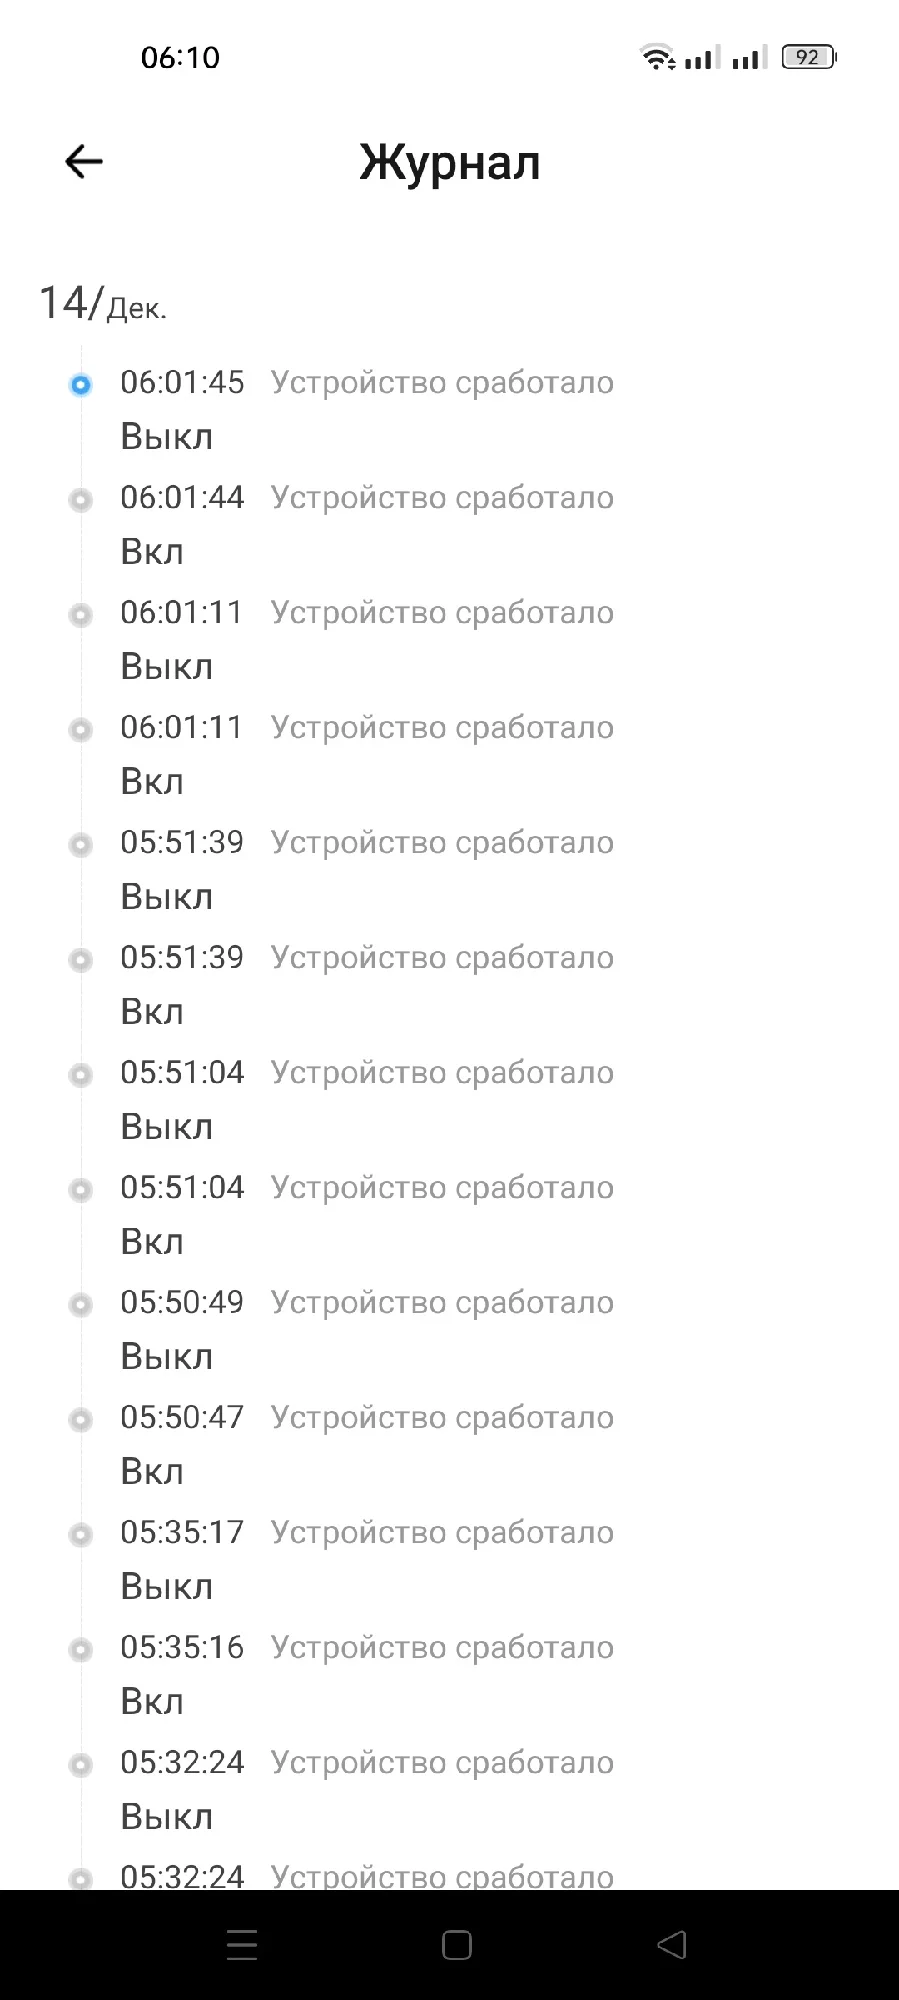Tap the 14/Дек. date header

click(x=102, y=303)
